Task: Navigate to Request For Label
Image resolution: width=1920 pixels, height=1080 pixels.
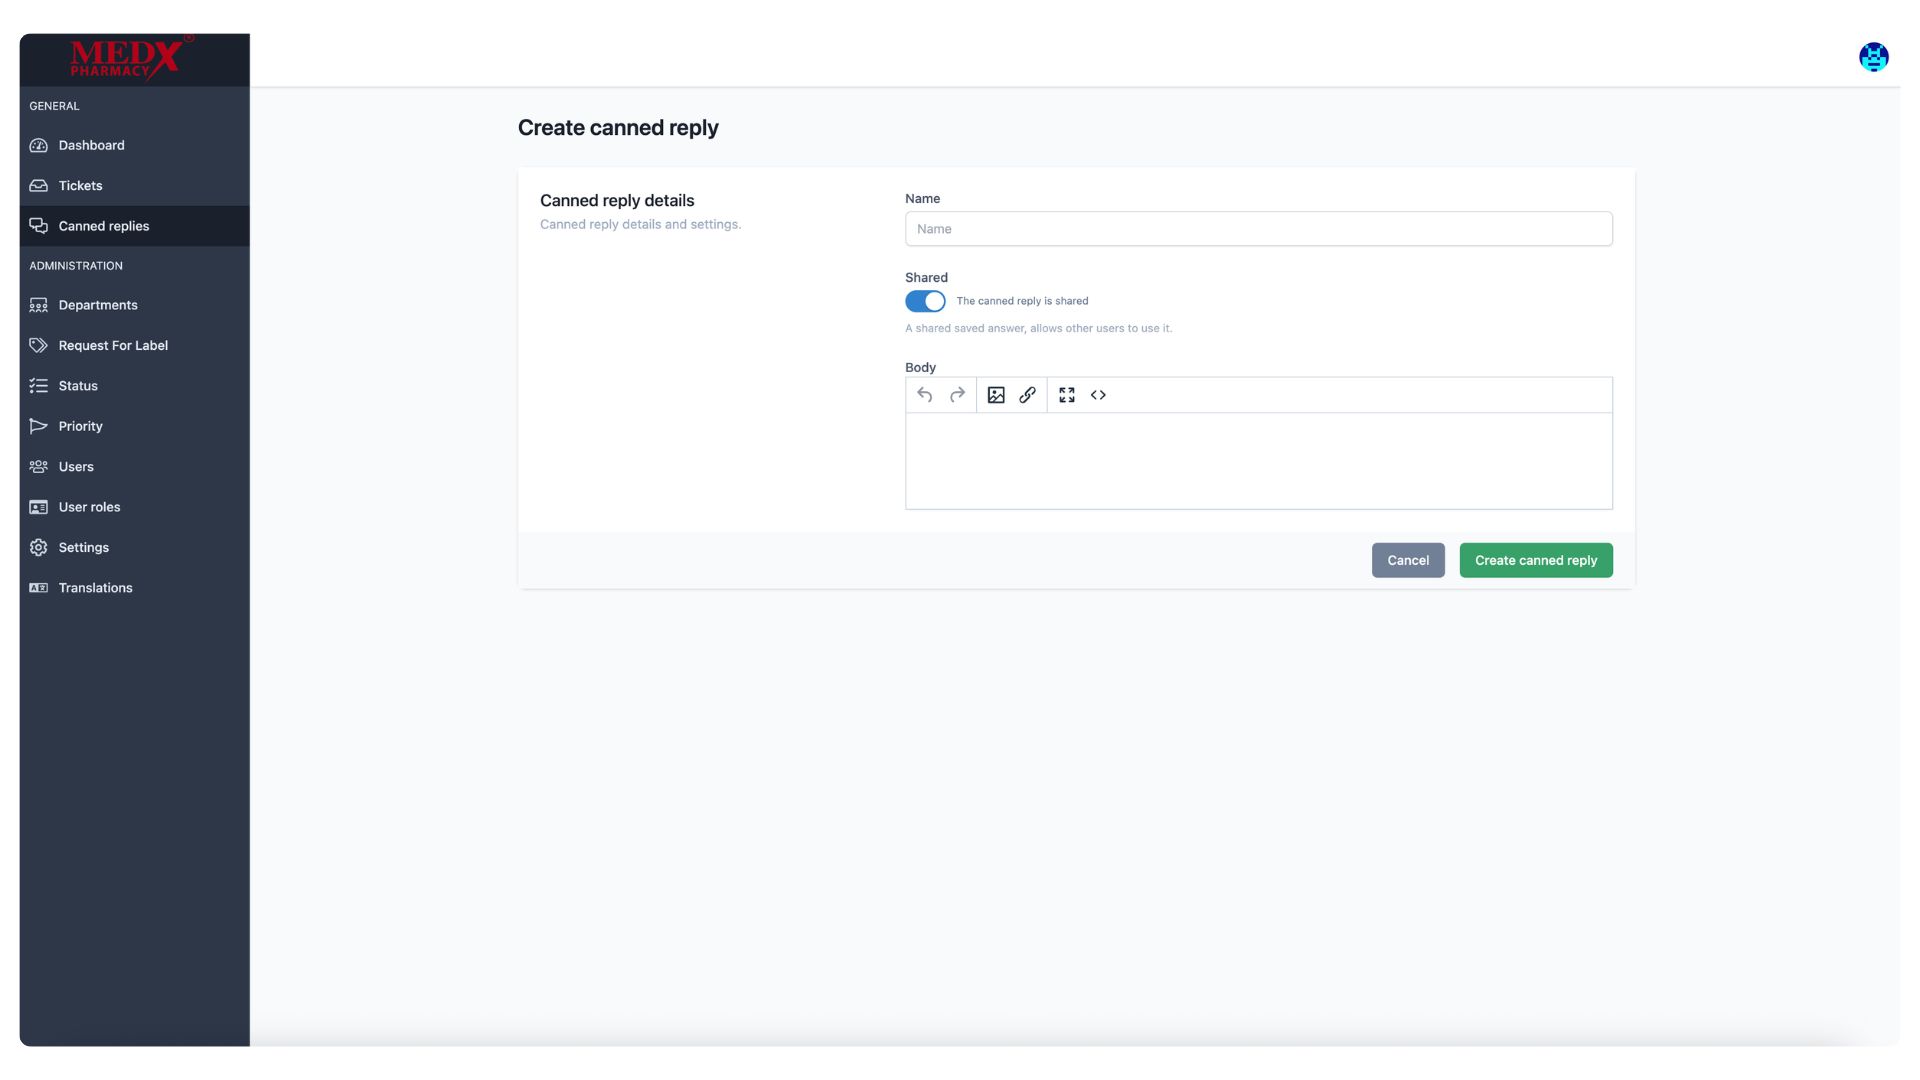Action: pyautogui.click(x=134, y=345)
